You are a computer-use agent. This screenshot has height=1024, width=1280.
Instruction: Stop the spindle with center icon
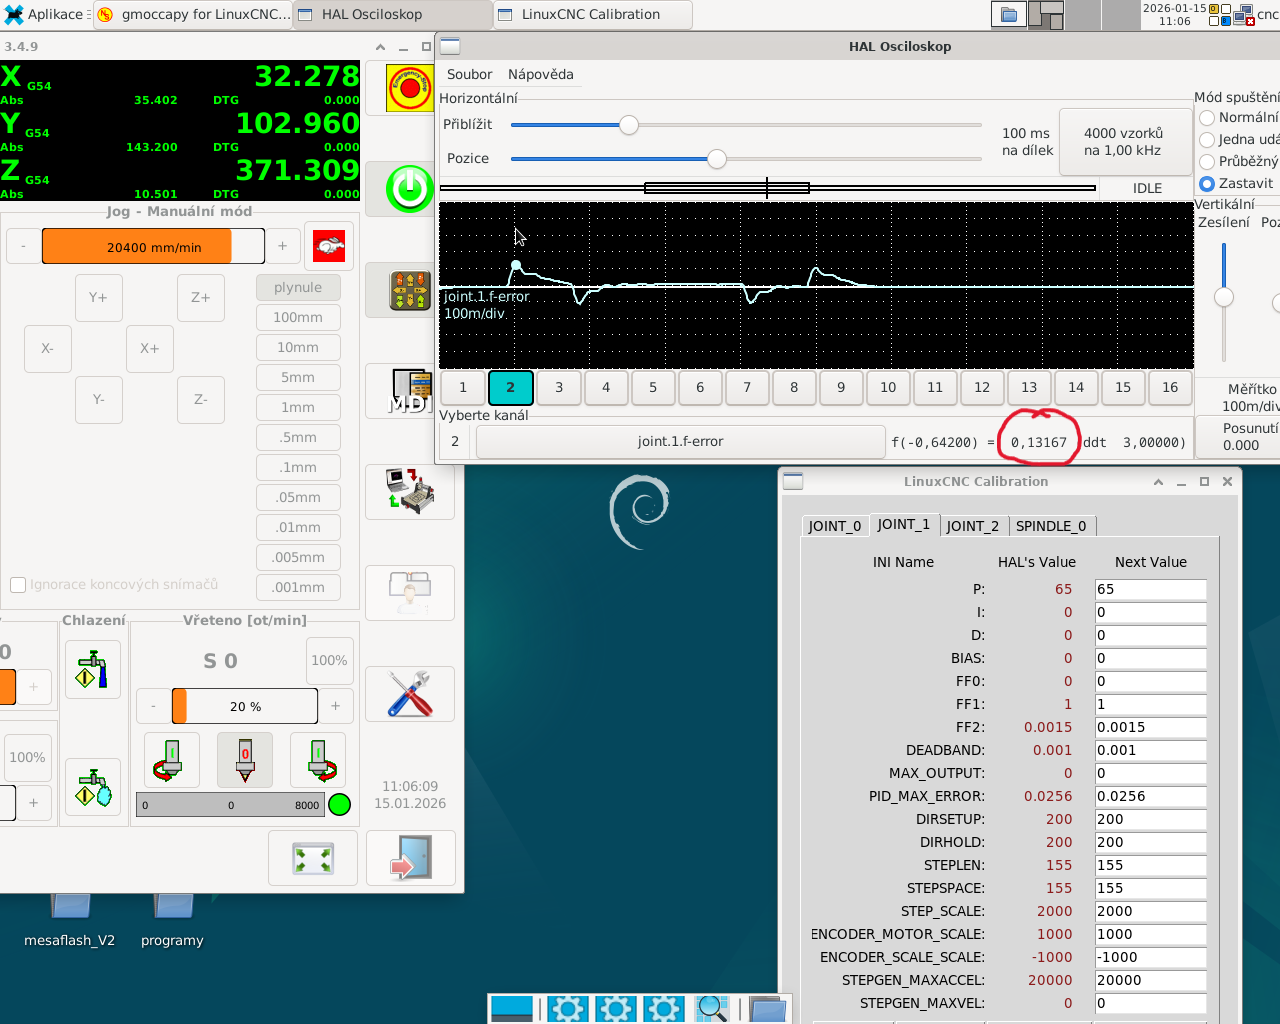coord(245,759)
